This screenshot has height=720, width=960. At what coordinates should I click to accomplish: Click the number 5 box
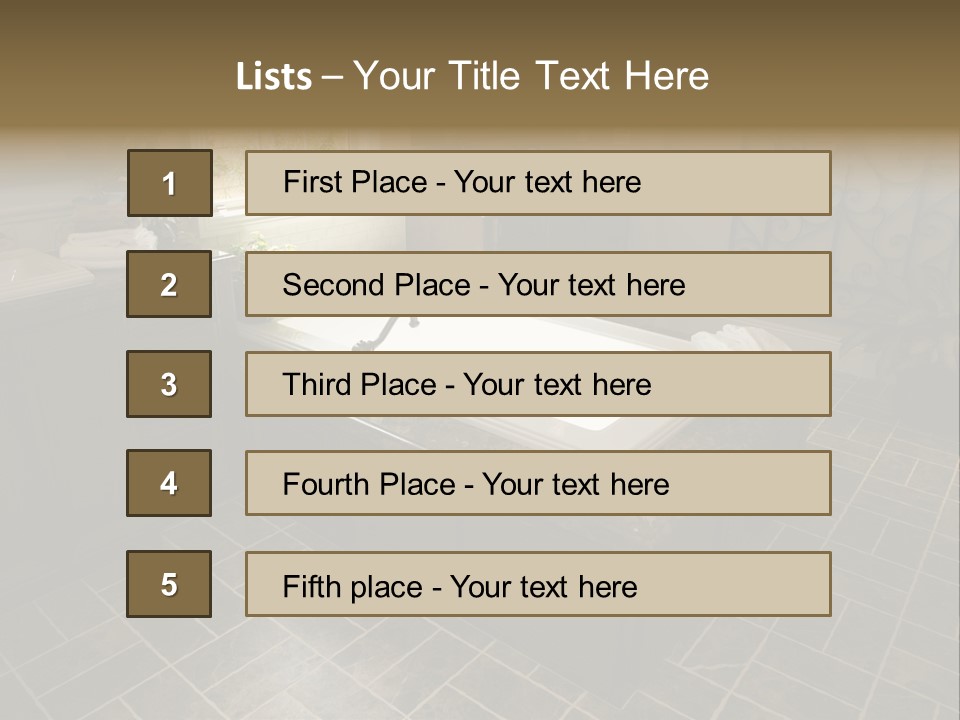click(x=169, y=584)
